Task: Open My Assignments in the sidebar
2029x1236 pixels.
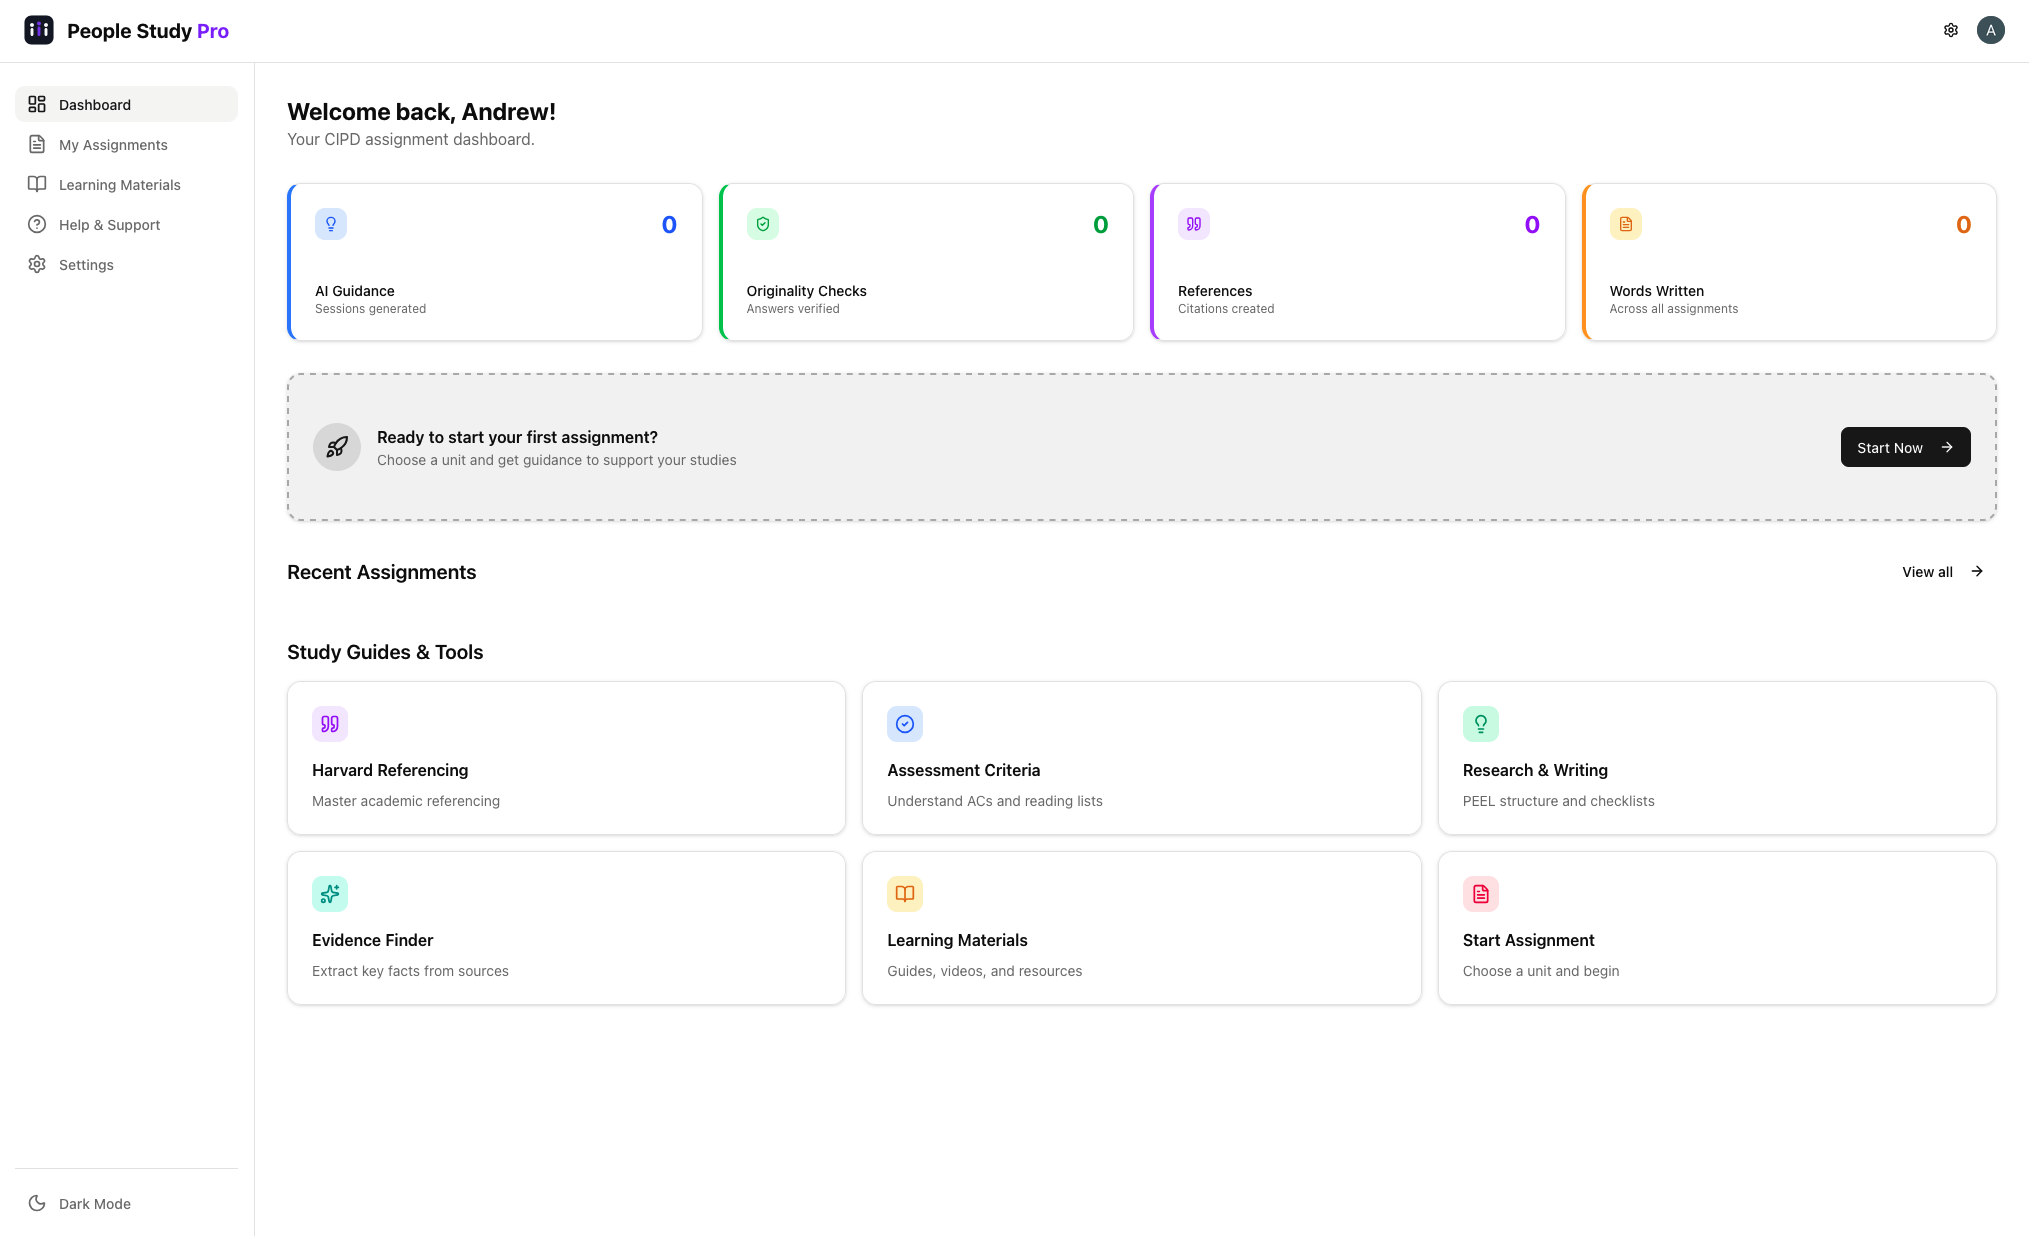Action: [113, 145]
